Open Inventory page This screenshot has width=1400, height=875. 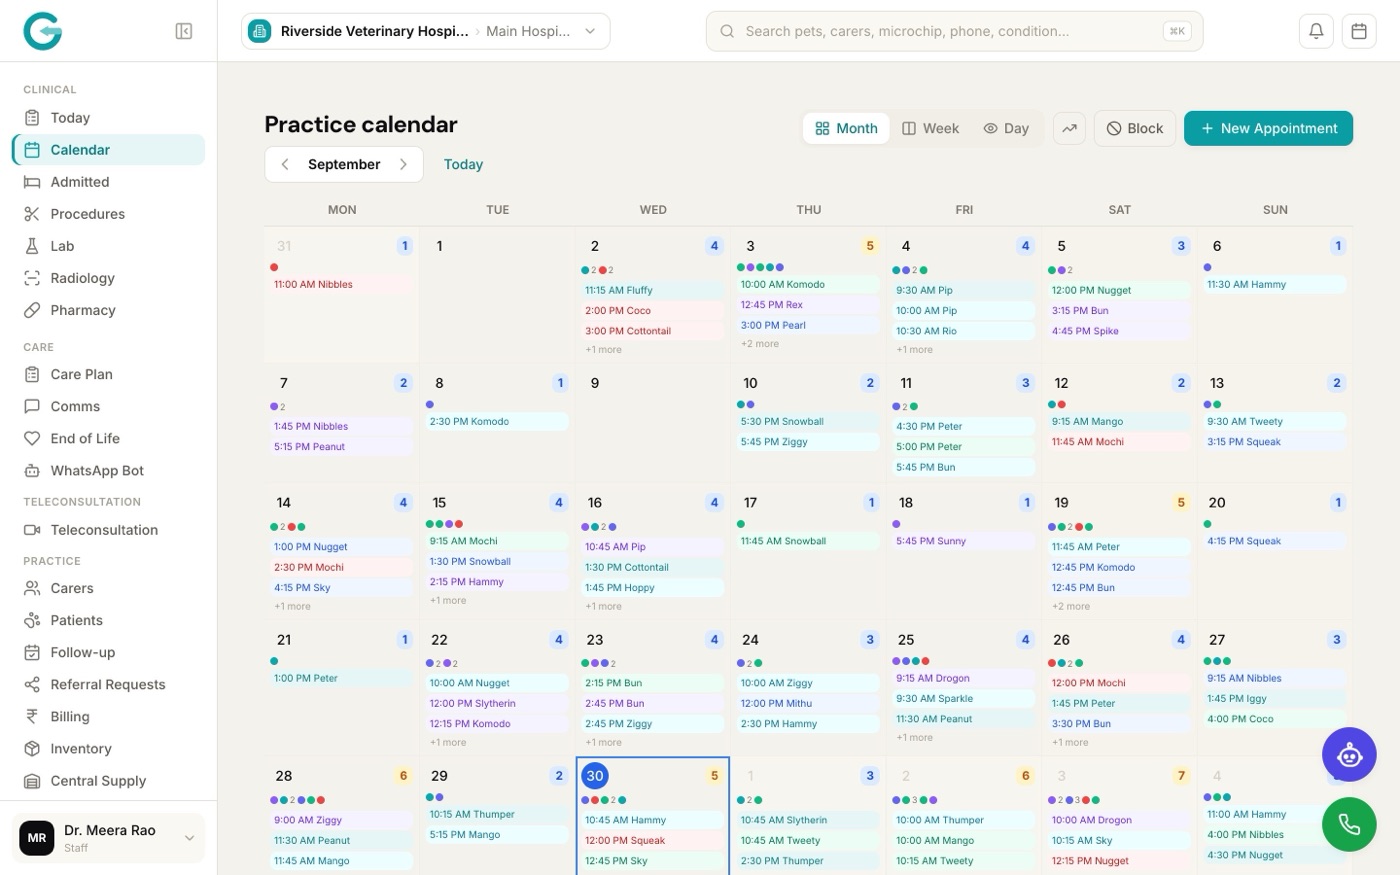[x=108, y=748]
